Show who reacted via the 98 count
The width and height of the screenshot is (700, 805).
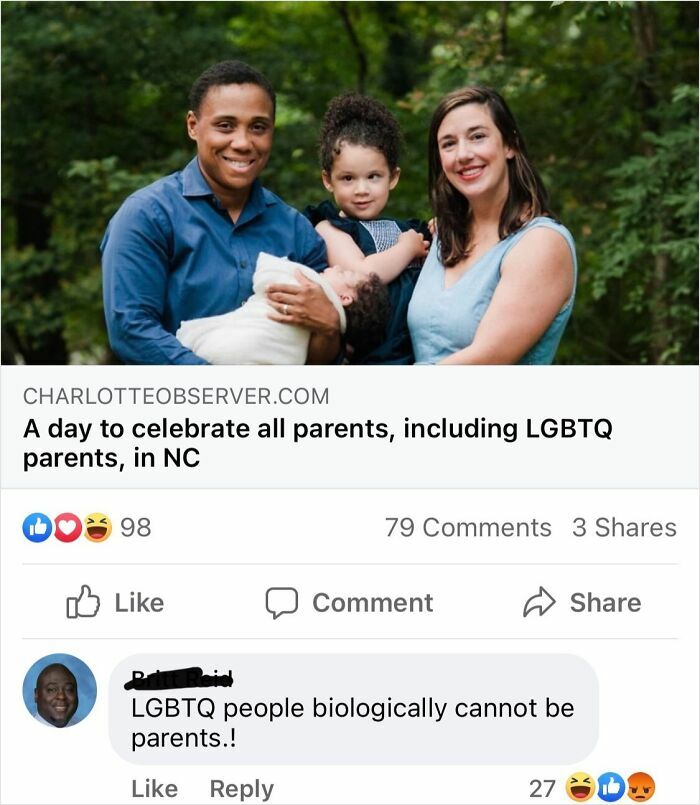point(136,527)
